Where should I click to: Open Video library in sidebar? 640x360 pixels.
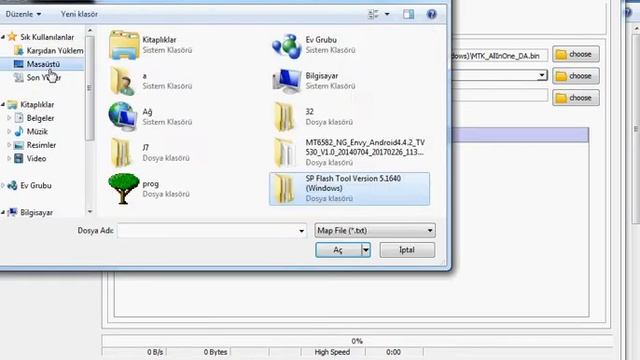click(x=30, y=158)
